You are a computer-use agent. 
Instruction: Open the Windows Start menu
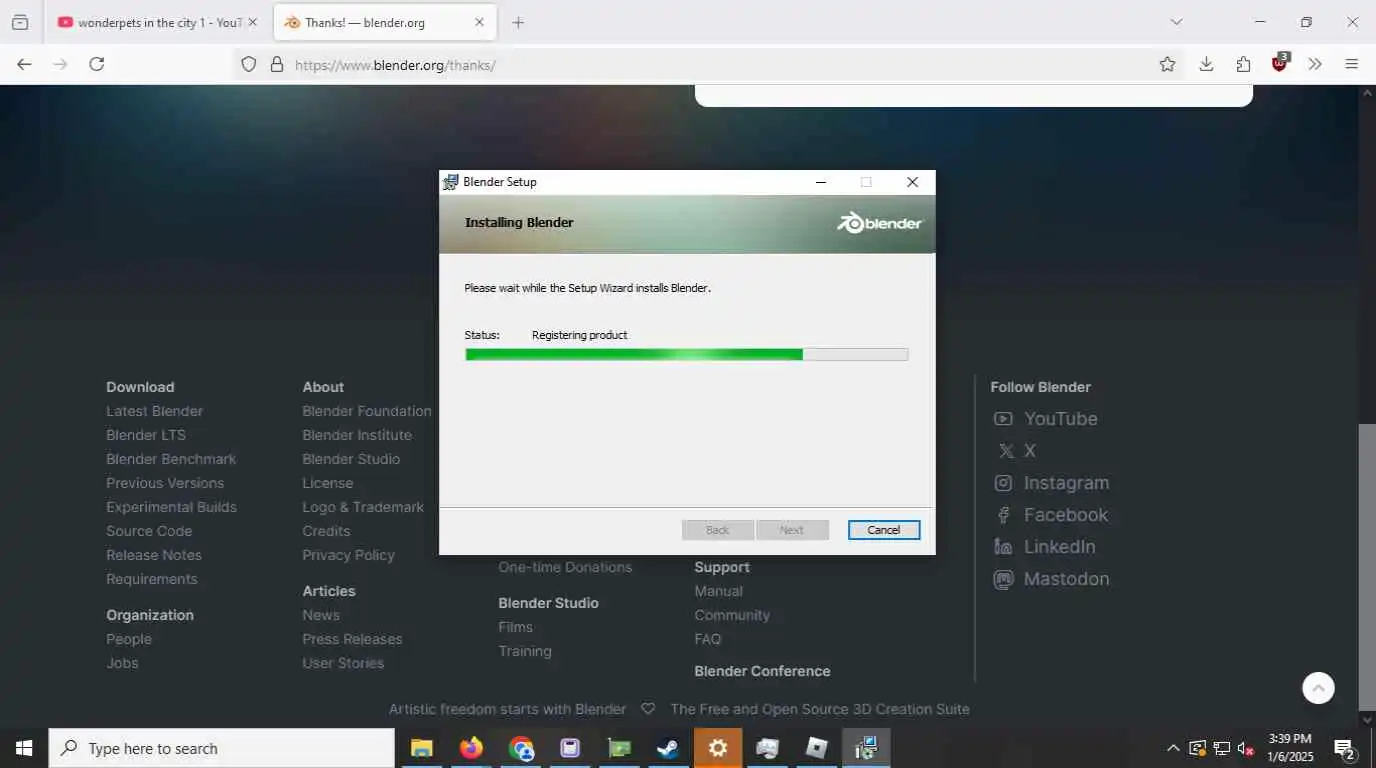24,748
